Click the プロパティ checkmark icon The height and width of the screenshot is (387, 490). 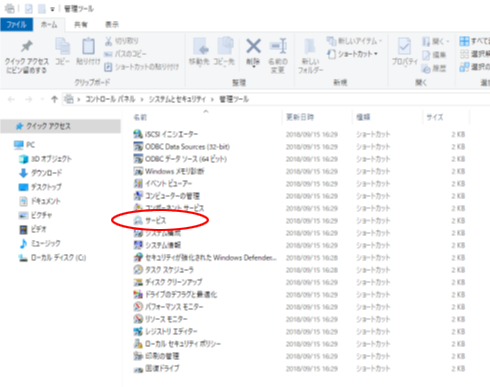click(x=404, y=46)
